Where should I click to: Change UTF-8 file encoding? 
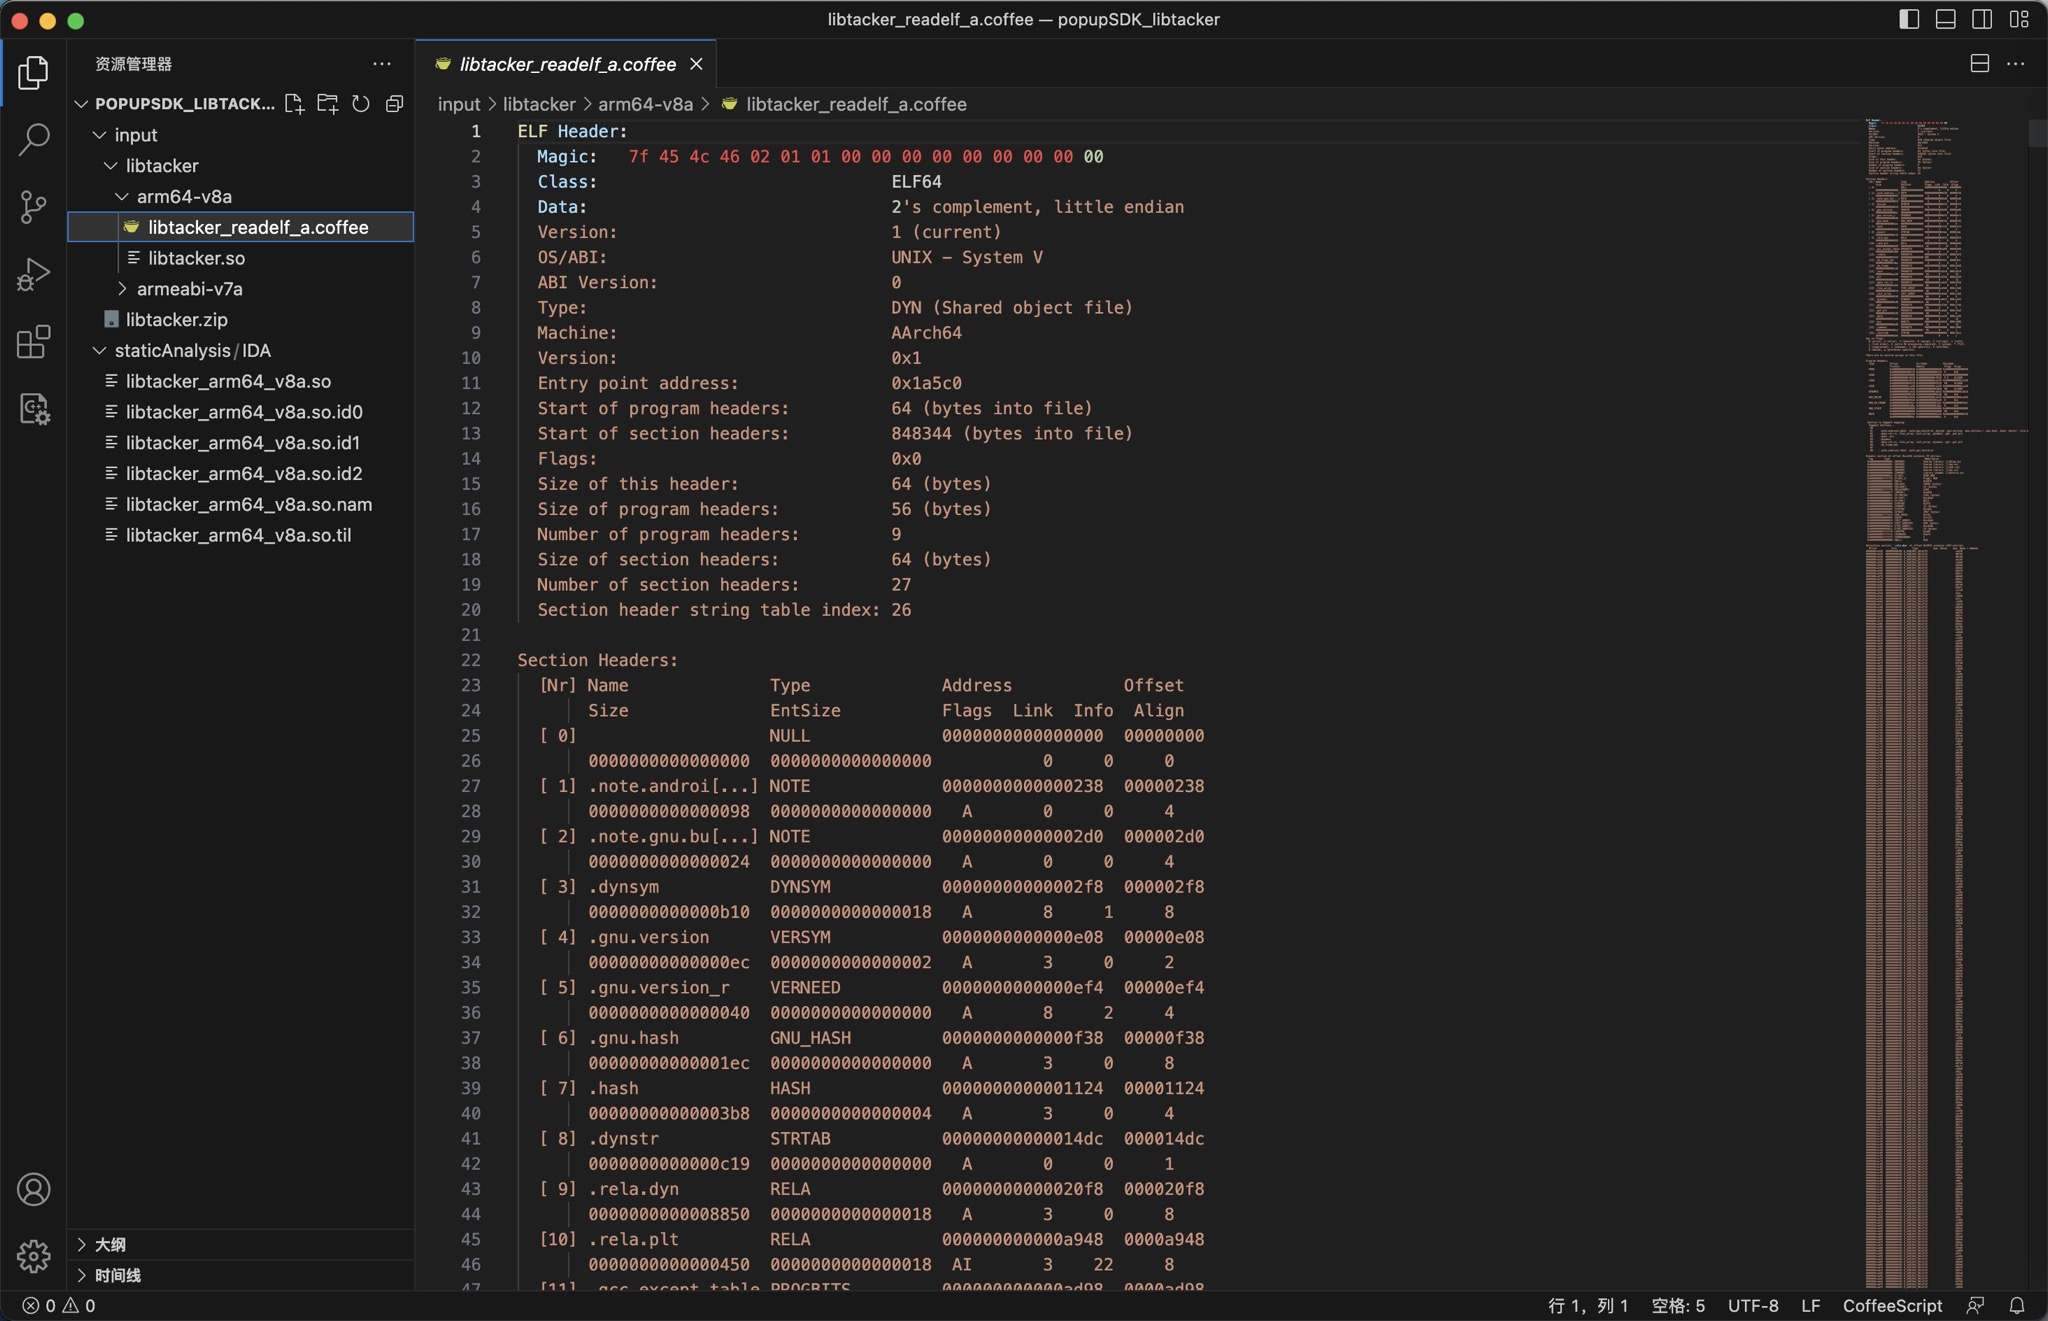click(1753, 1305)
